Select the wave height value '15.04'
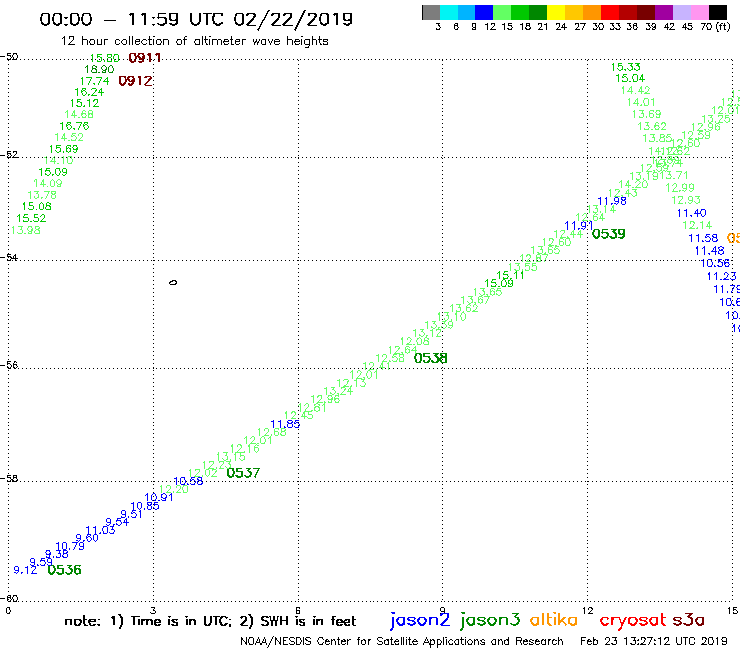The height and width of the screenshot is (650, 740). 630,78
